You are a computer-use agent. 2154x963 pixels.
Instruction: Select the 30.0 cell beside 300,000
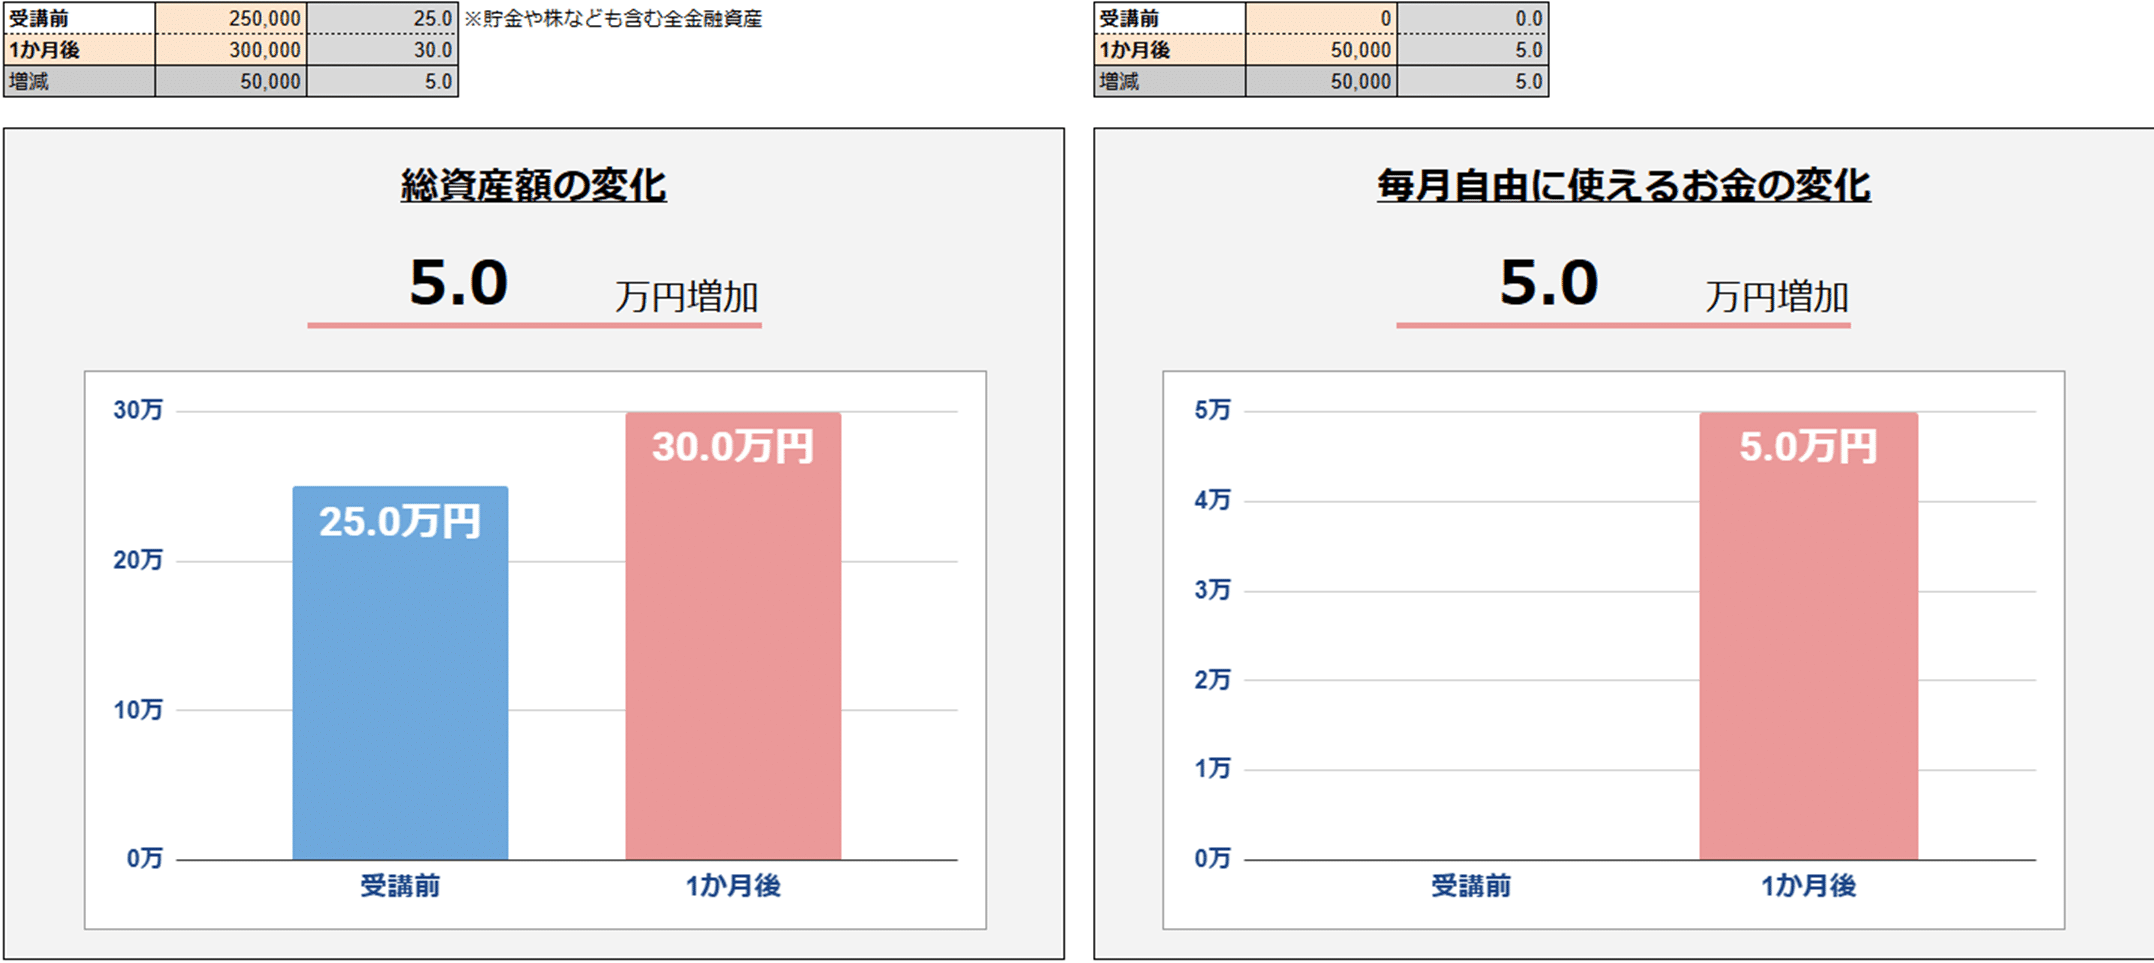coord(383,50)
